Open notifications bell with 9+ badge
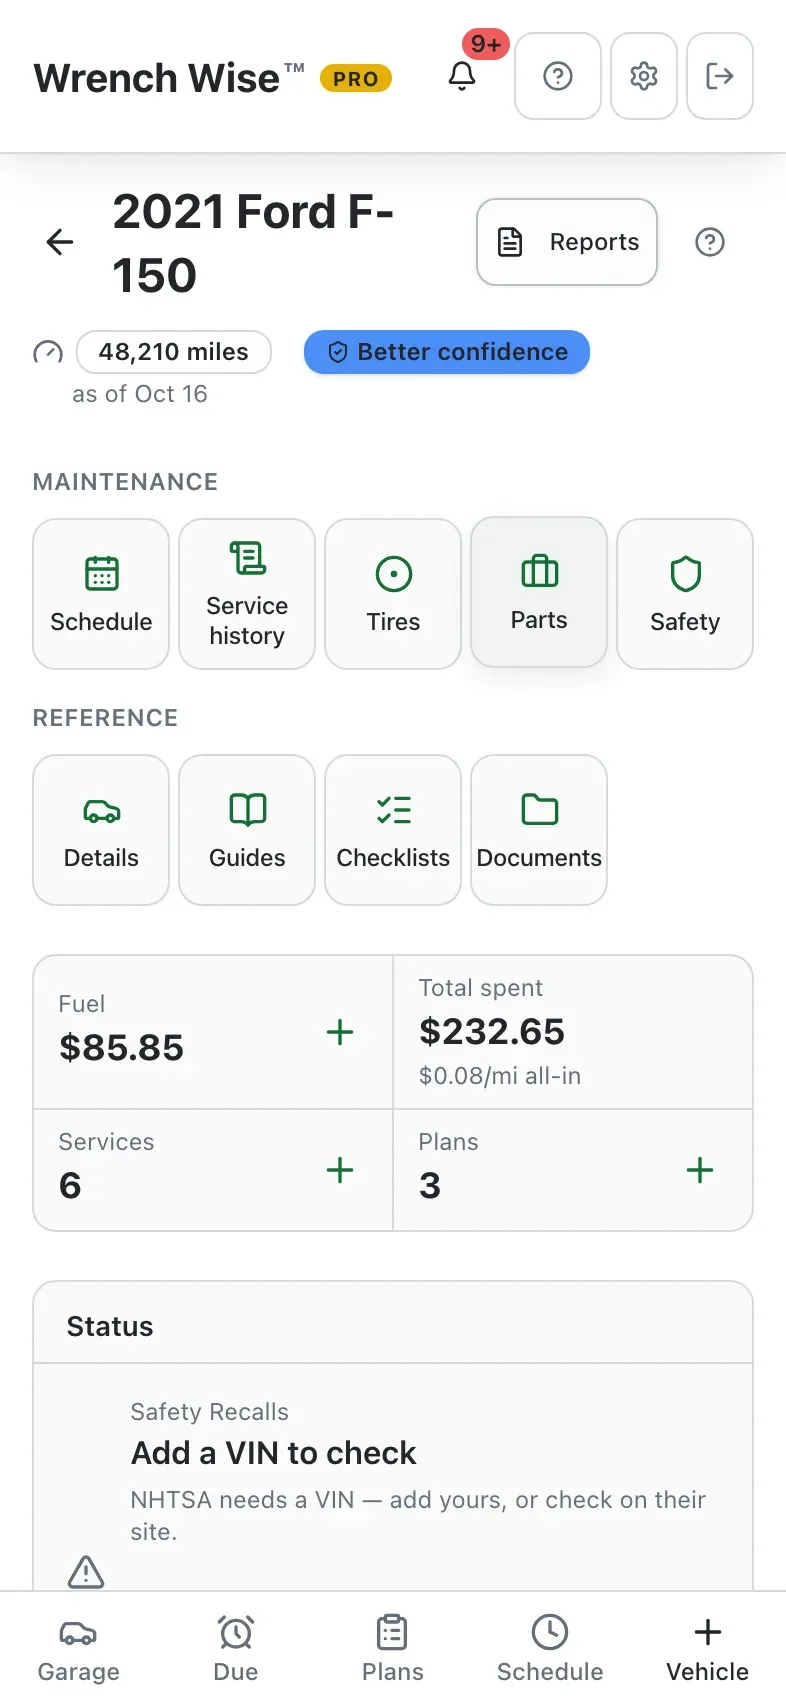 point(462,76)
